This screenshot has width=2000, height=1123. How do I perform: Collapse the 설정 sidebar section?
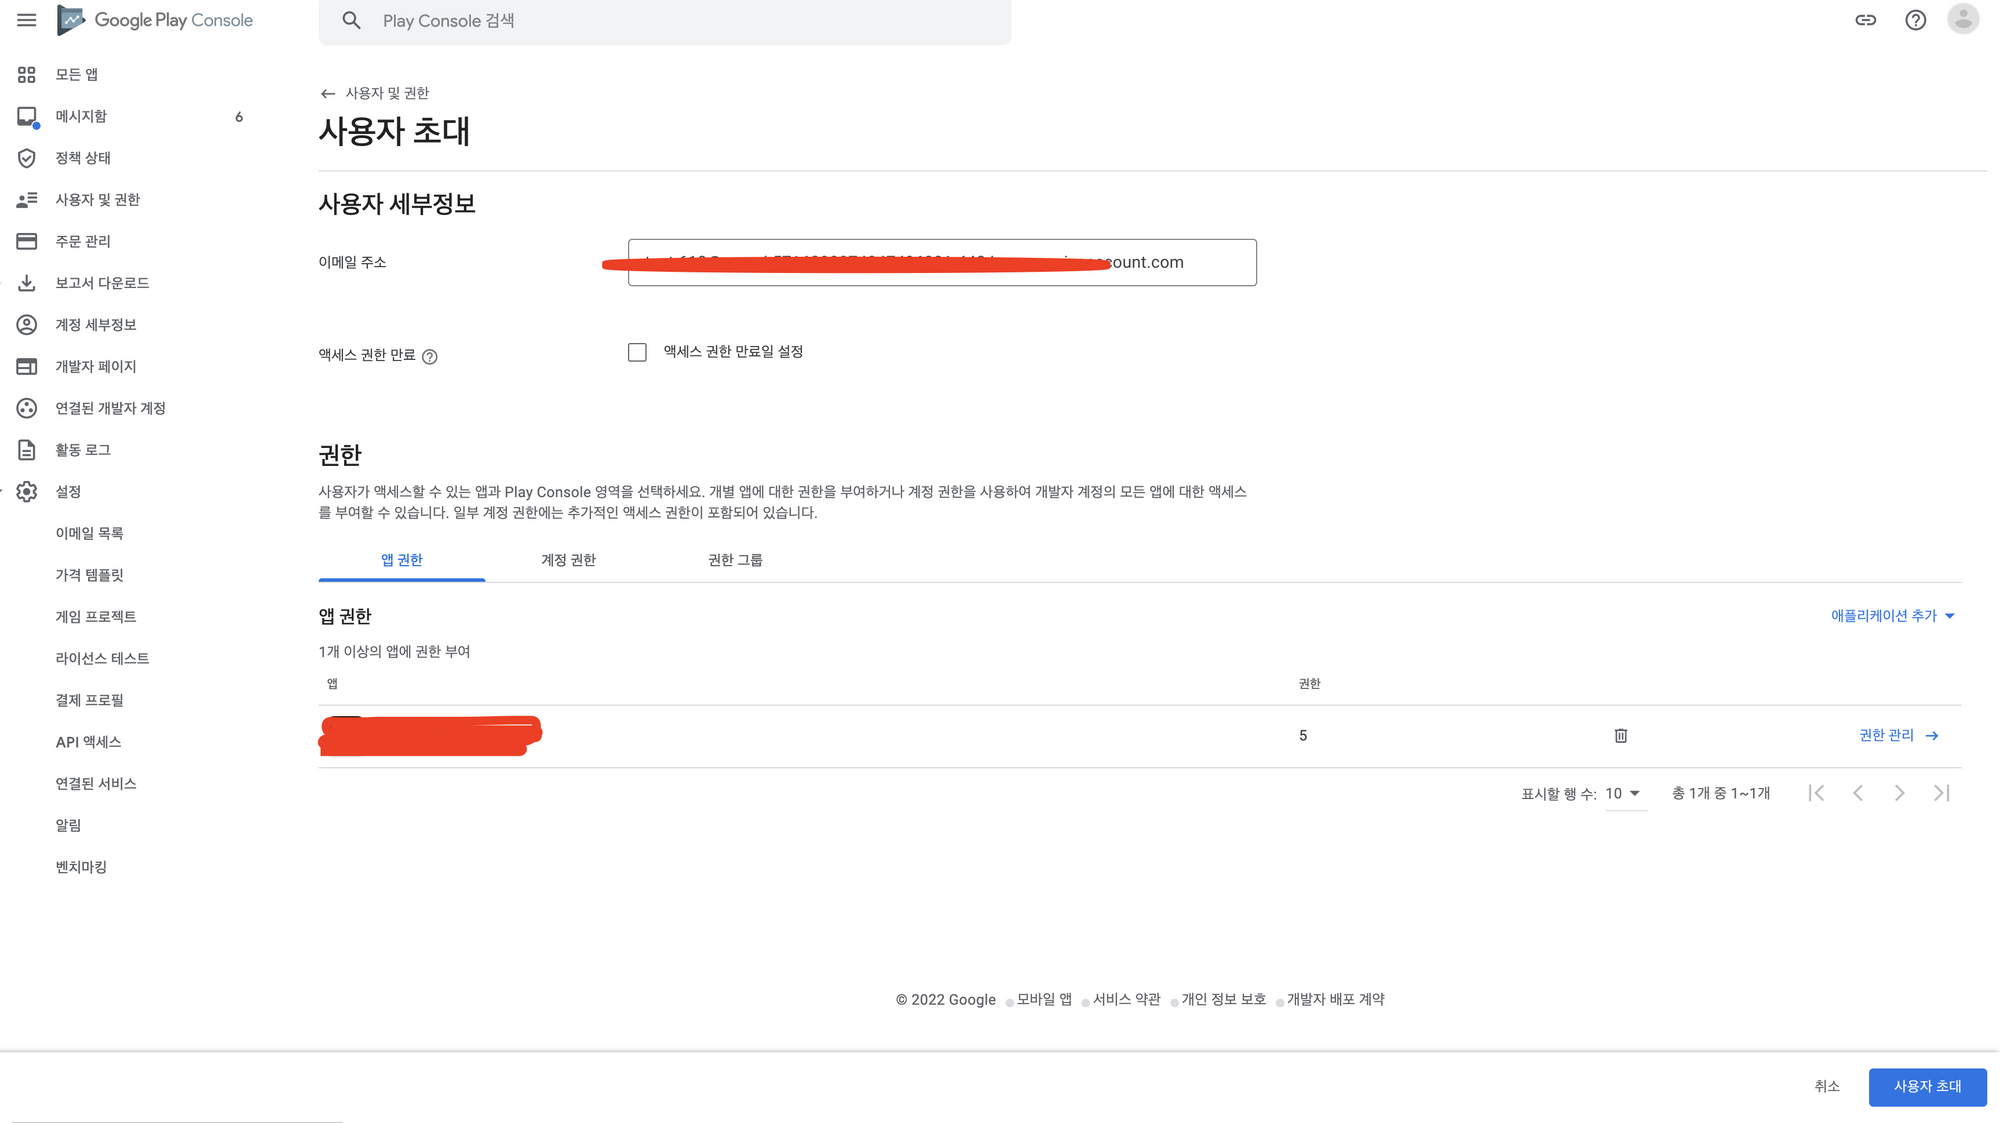coord(68,492)
